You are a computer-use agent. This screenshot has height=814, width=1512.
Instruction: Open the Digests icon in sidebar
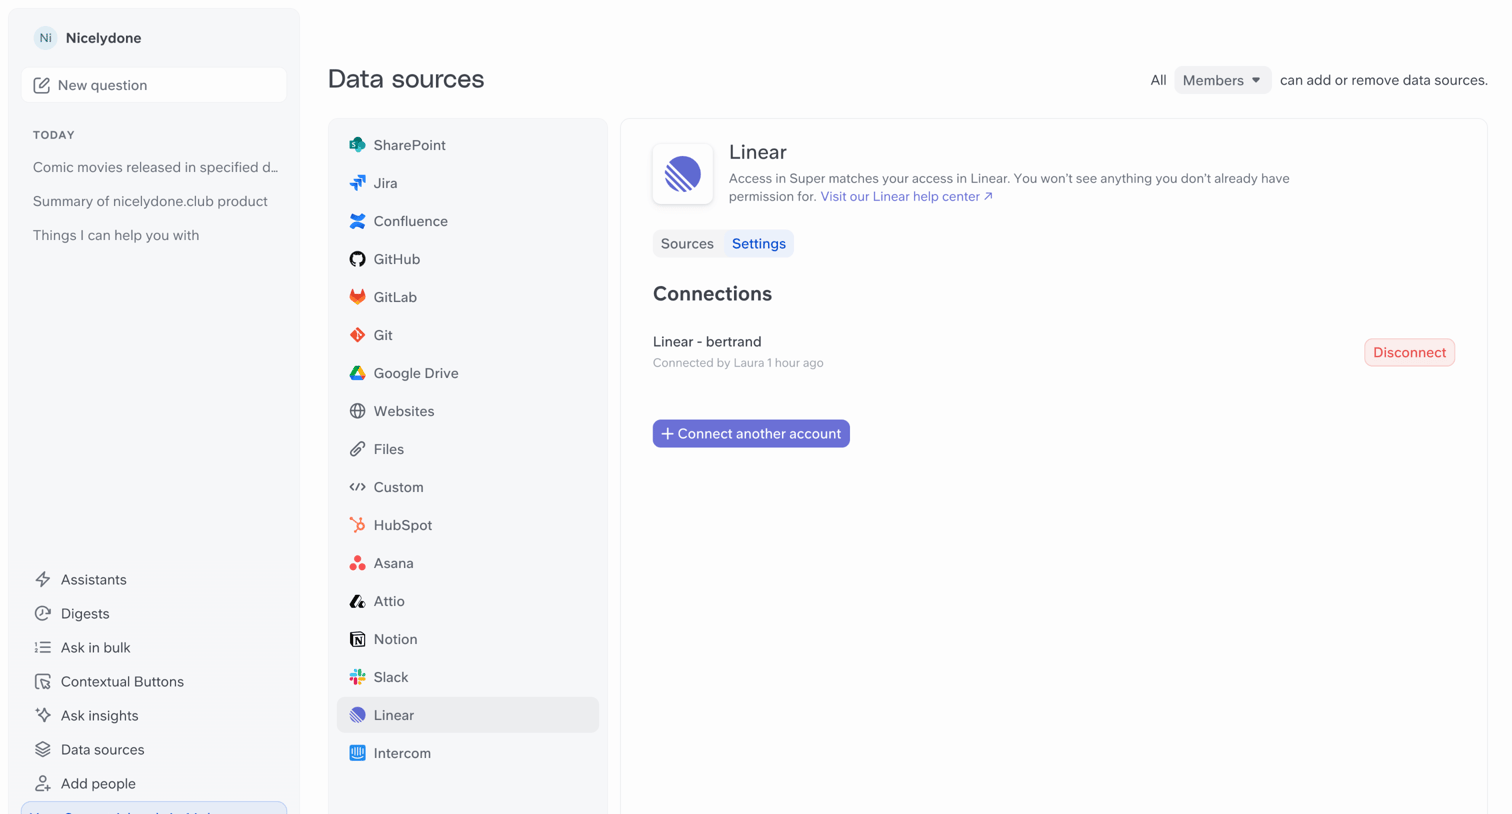click(43, 614)
